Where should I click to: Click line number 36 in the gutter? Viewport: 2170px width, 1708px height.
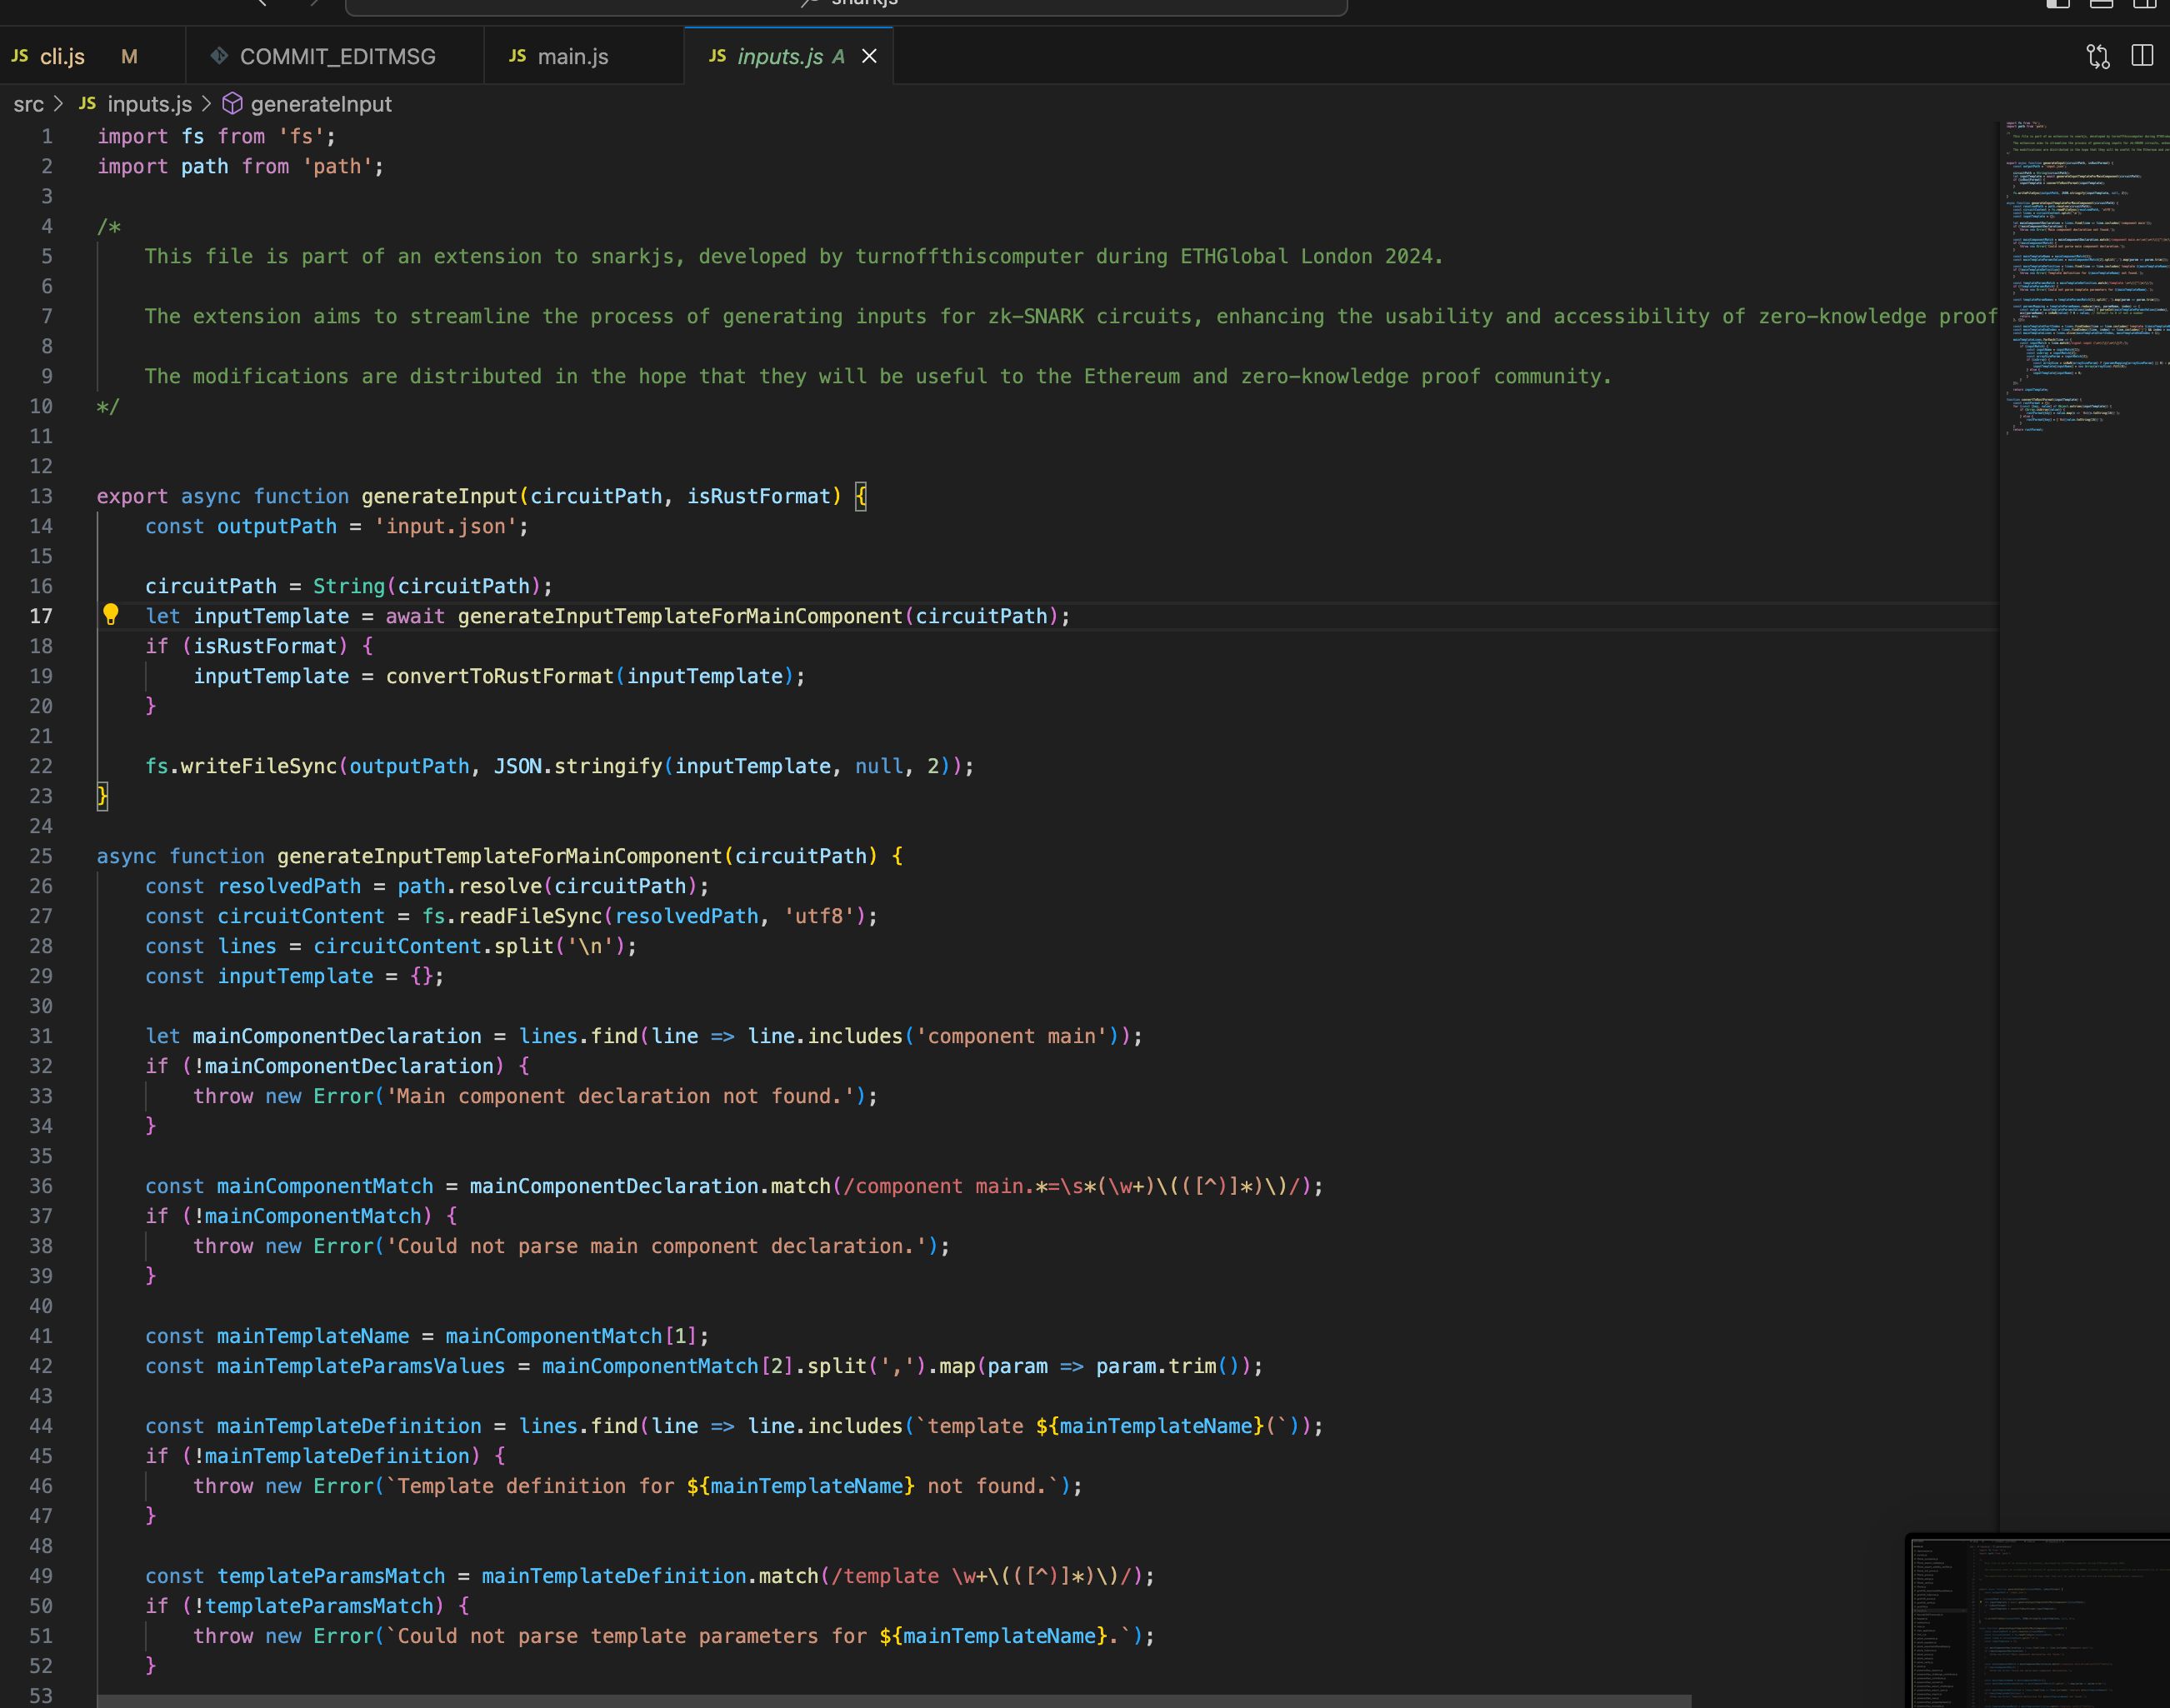(x=41, y=1186)
